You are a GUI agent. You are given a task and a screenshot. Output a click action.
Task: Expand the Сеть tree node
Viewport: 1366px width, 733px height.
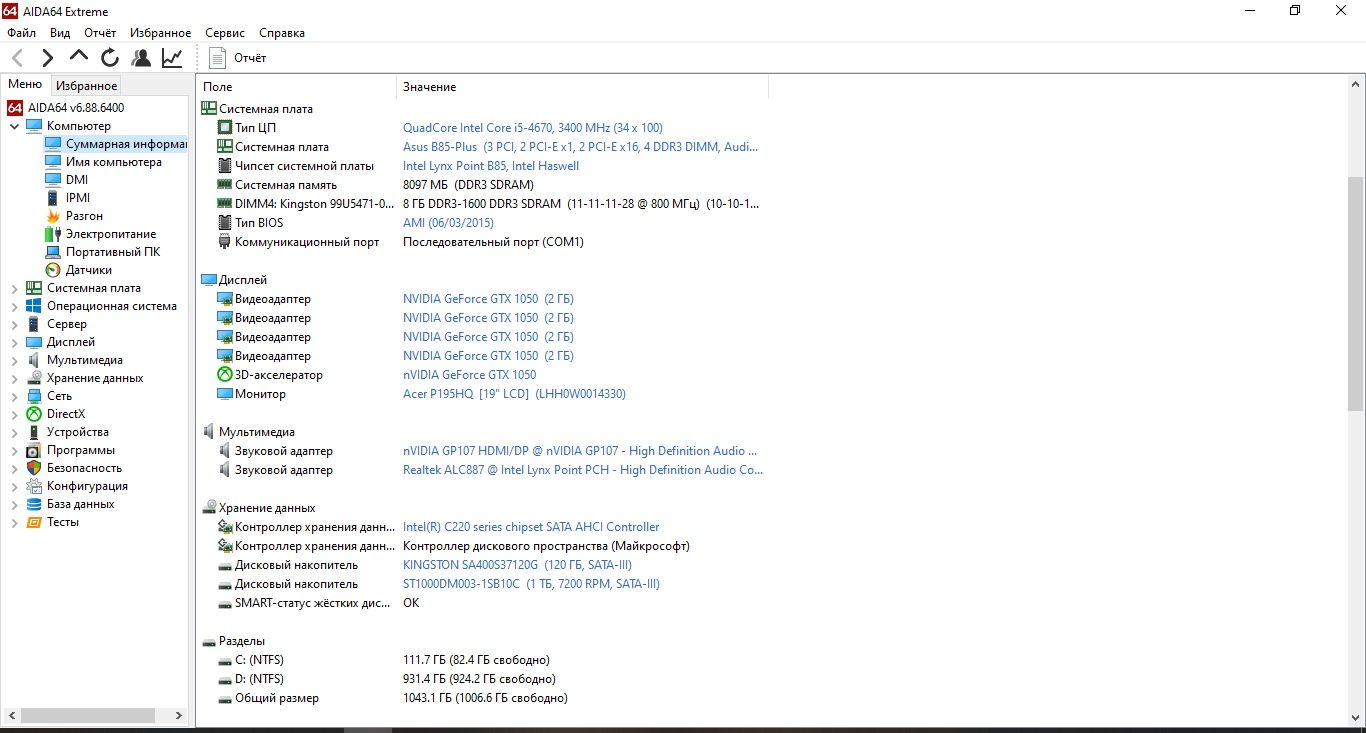pyautogui.click(x=14, y=396)
